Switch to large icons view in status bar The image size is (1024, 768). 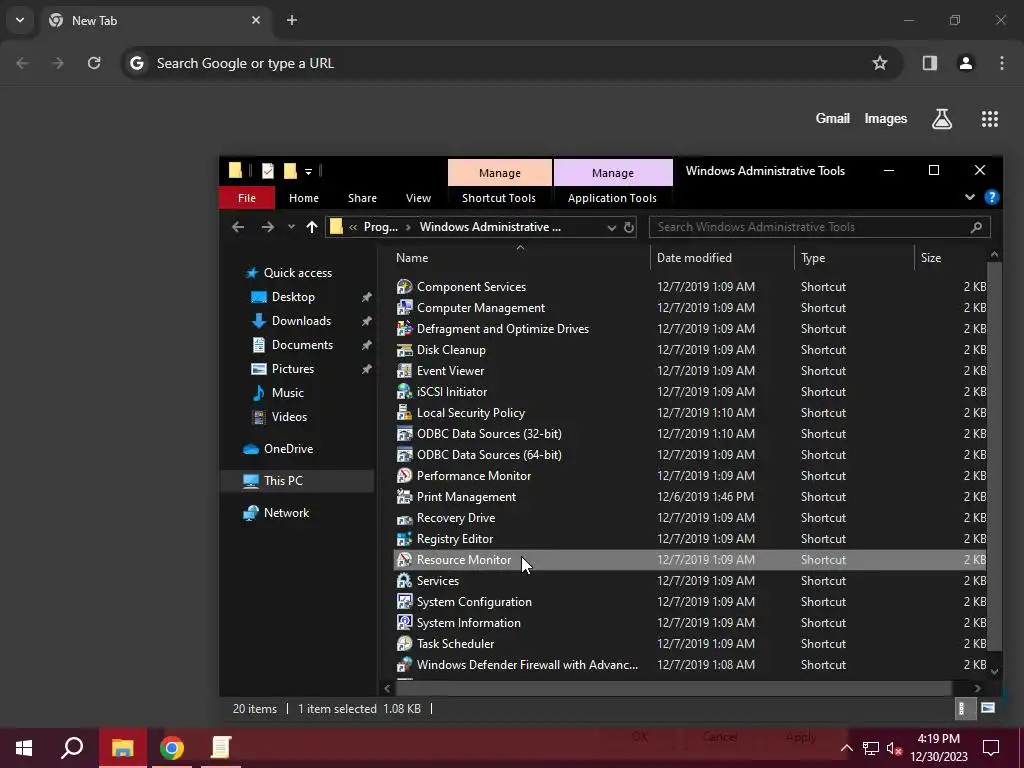click(x=987, y=708)
